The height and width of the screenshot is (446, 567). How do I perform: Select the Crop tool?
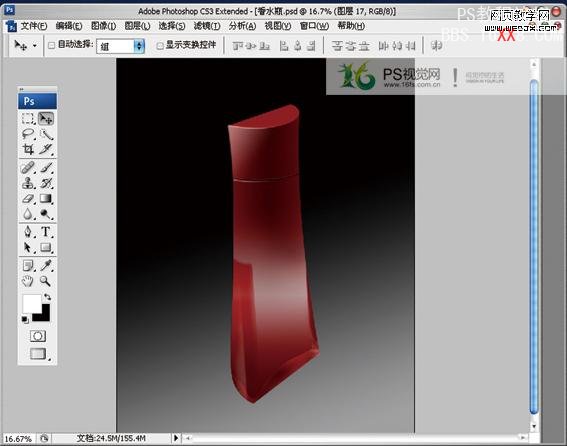(28, 149)
